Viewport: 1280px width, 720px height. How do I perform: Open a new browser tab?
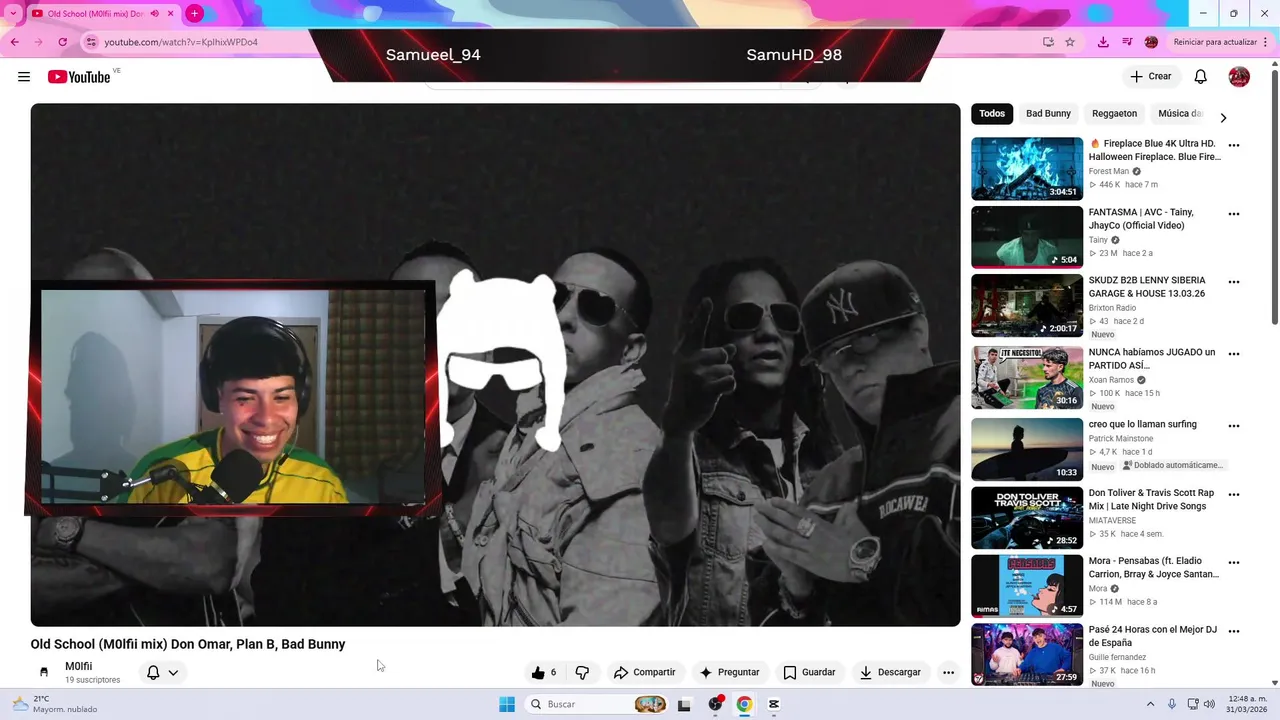click(194, 14)
